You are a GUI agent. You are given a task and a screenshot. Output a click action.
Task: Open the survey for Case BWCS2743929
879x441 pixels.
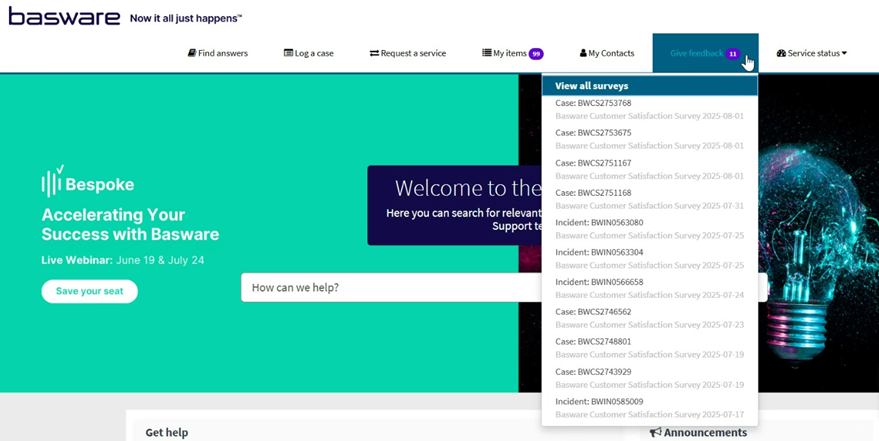pos(650,378)
